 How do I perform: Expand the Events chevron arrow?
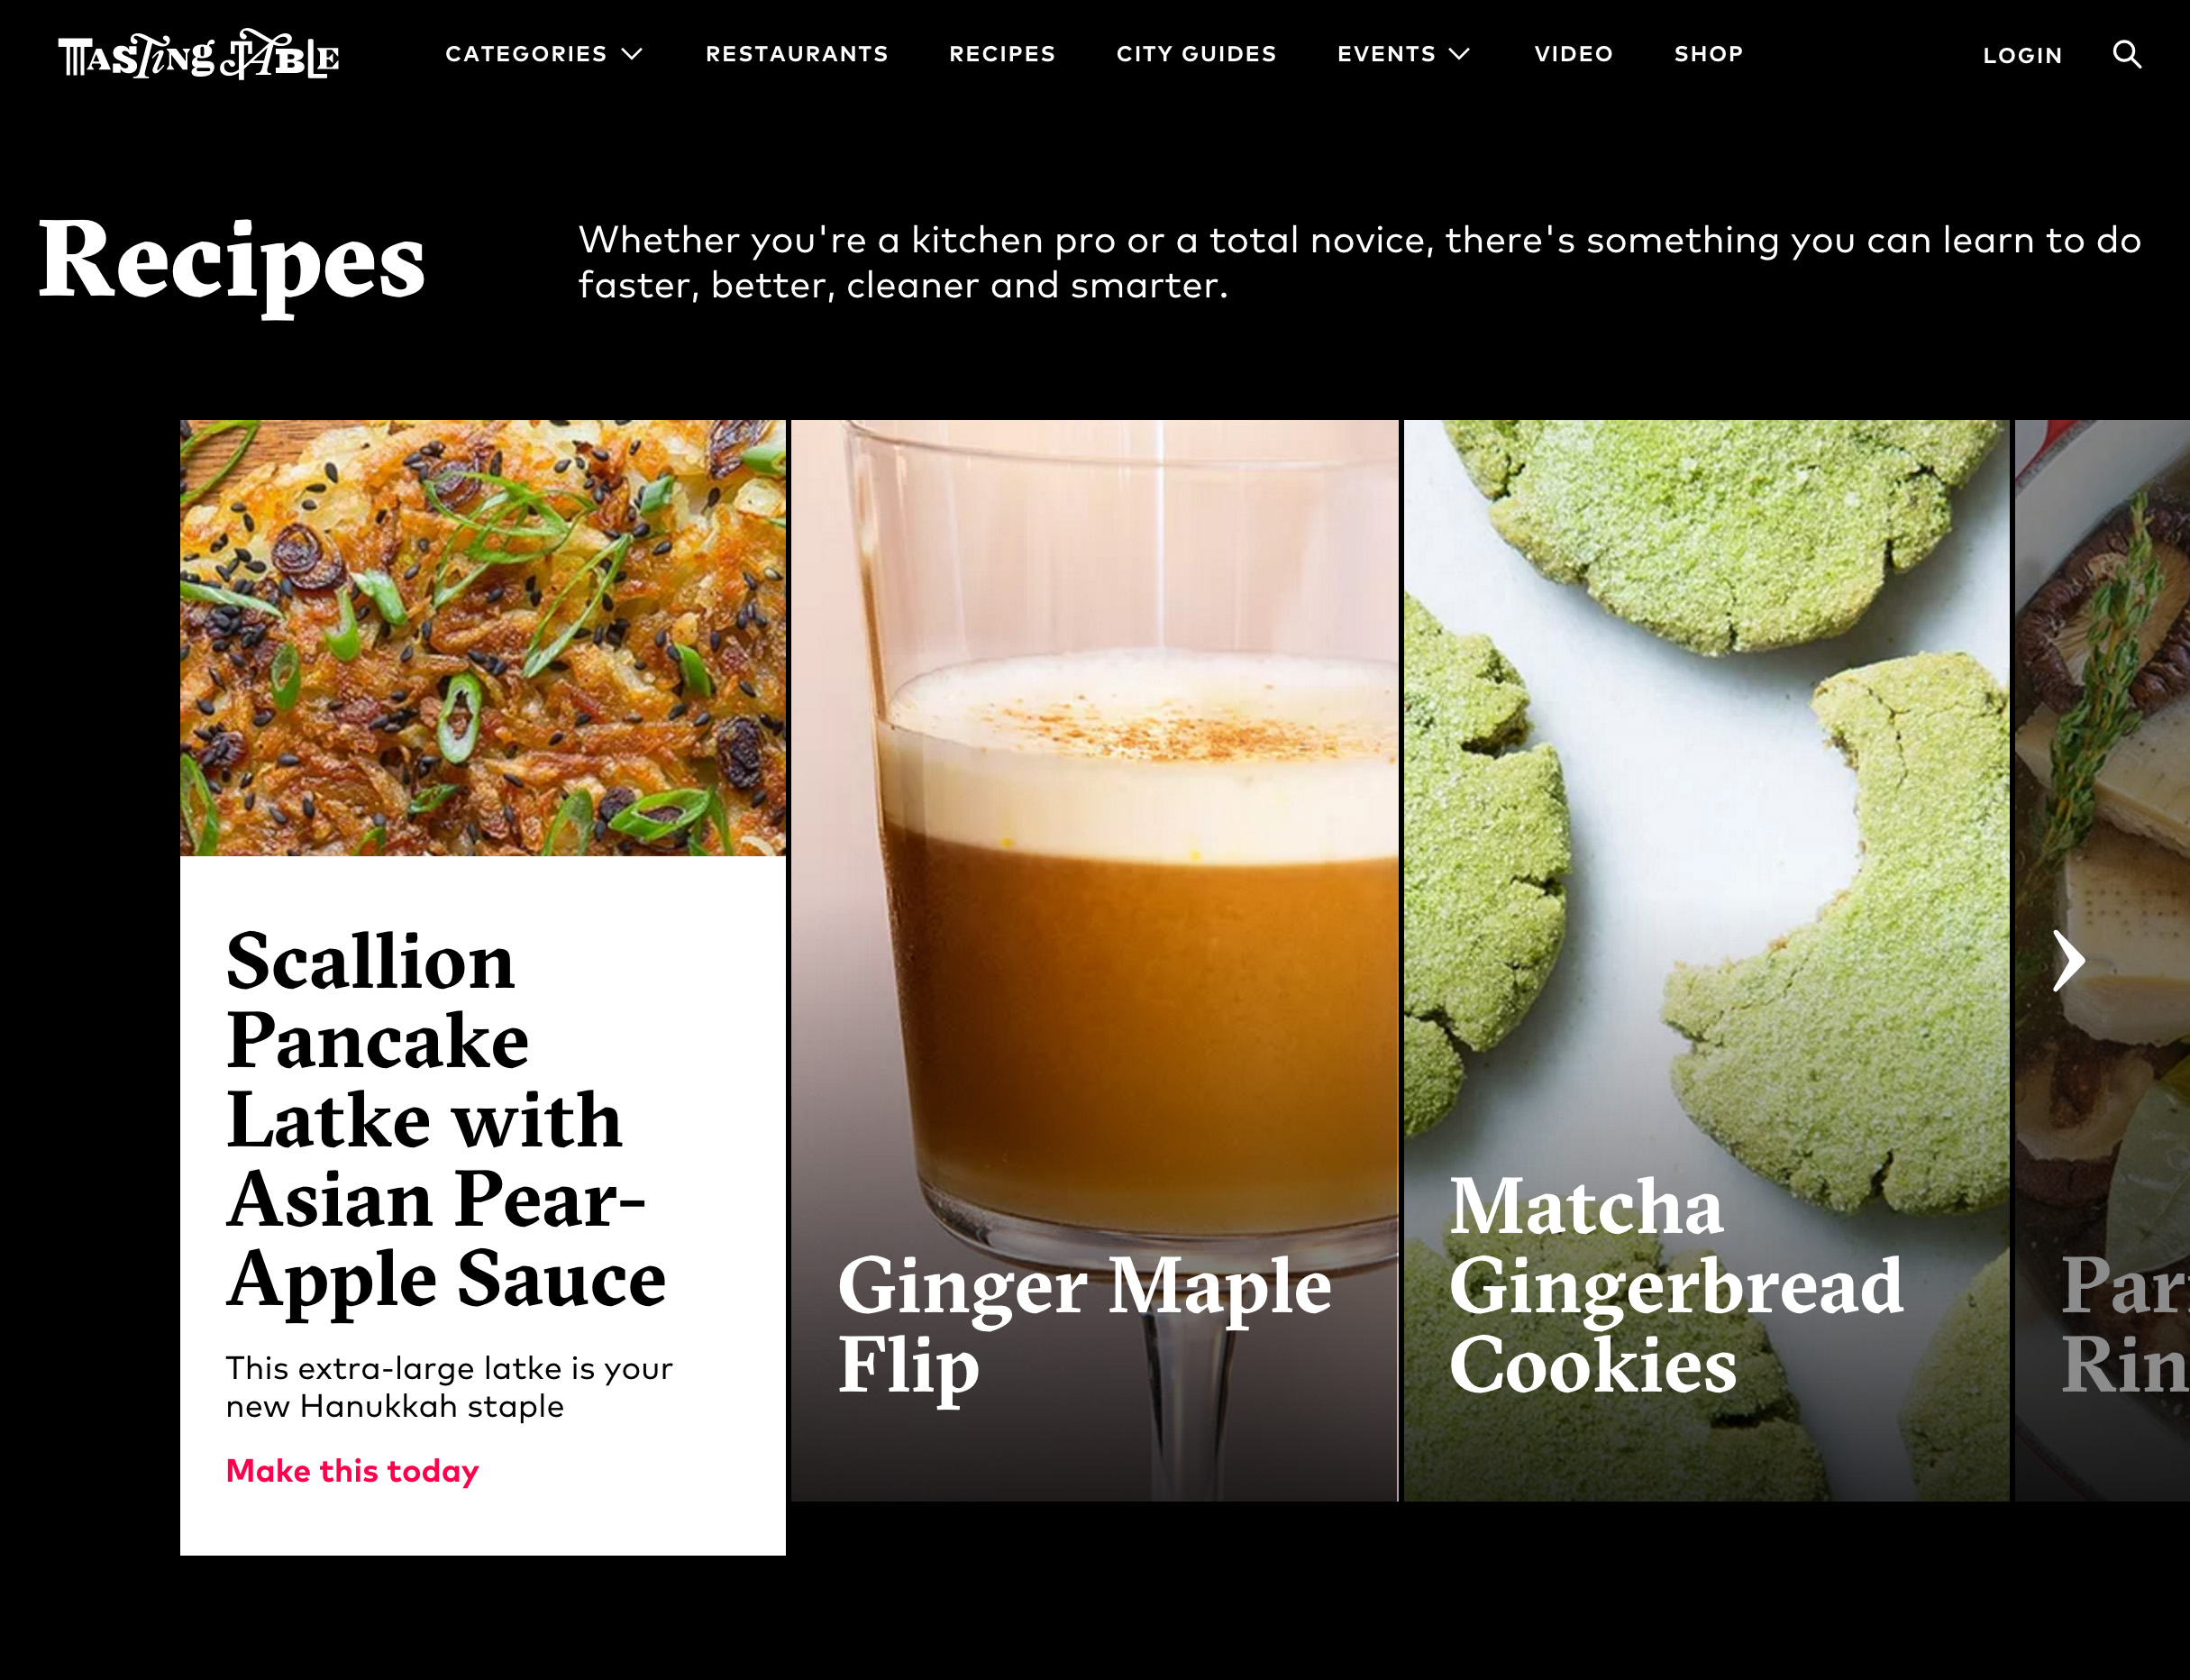(x=1460, y=54)
